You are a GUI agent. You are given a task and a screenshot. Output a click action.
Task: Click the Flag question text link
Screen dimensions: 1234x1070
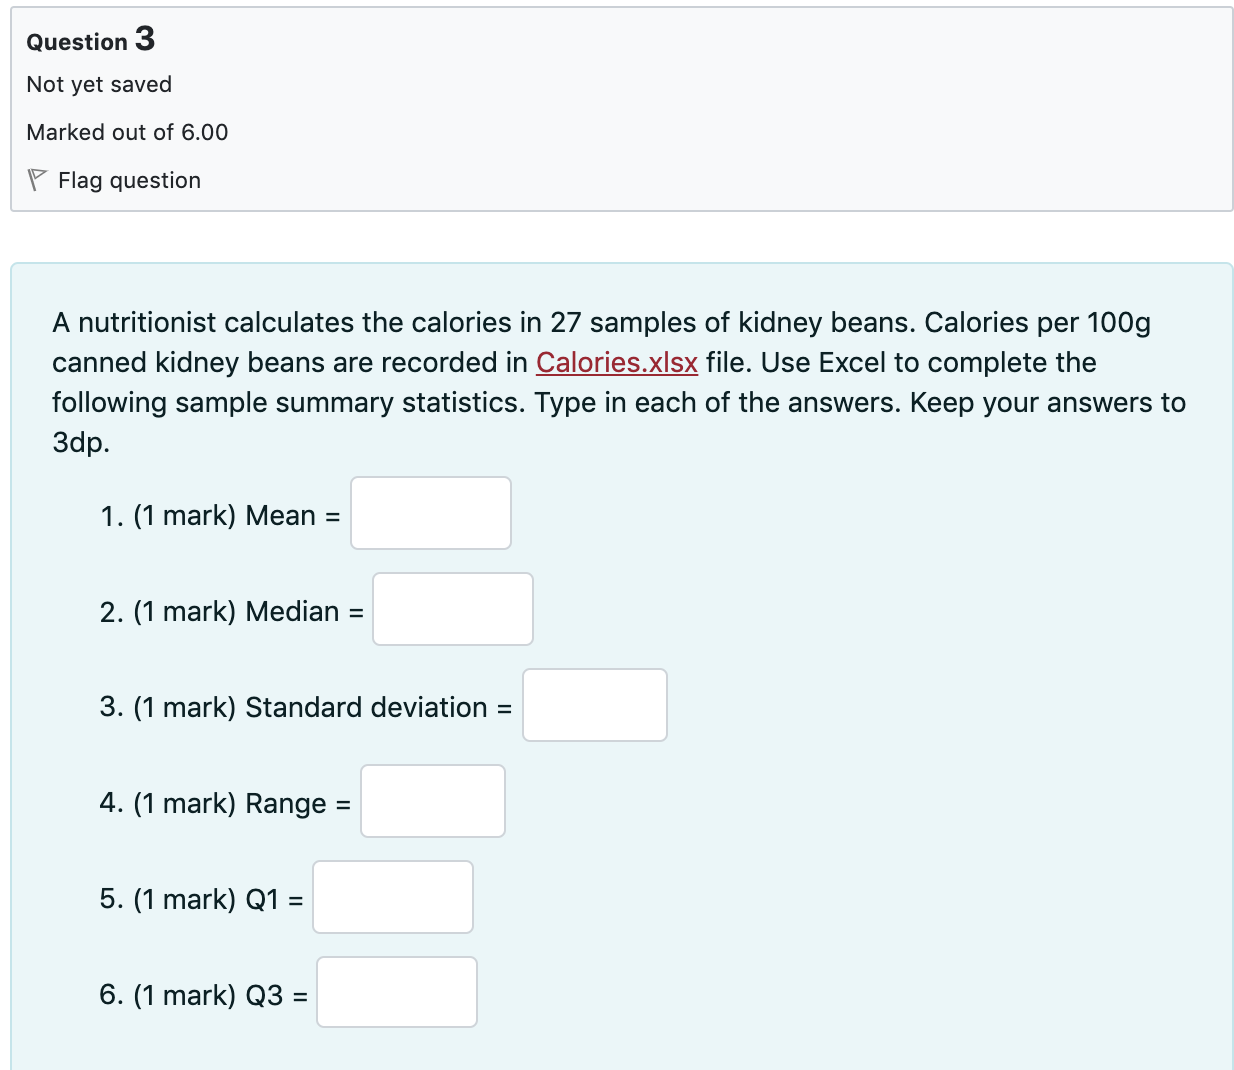click(x=128, y=180)
